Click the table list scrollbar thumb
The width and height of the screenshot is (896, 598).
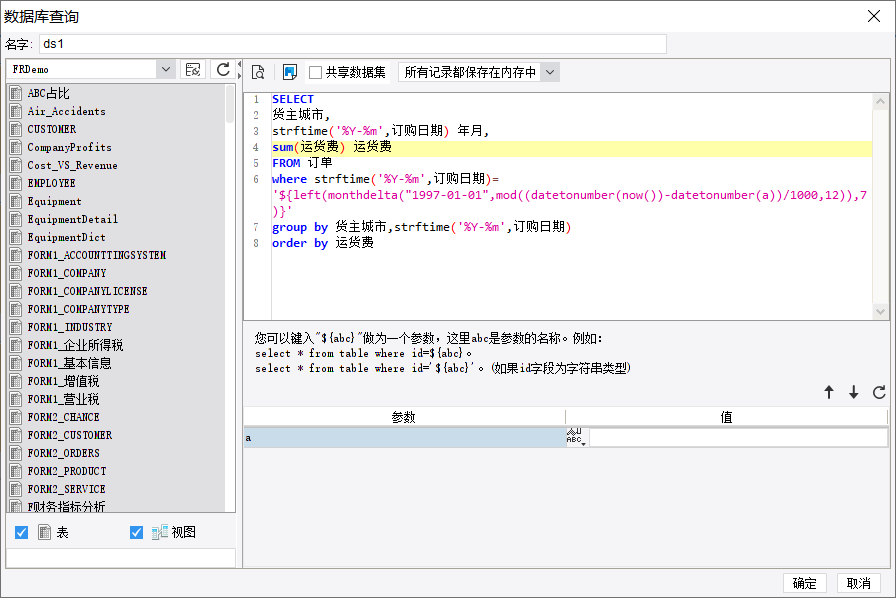[x=230, y=104]
